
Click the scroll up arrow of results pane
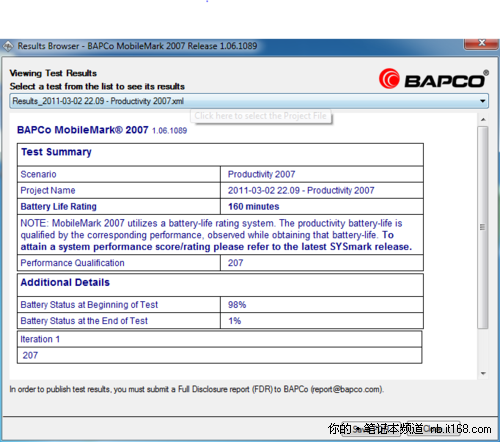[x=483, y=119]
